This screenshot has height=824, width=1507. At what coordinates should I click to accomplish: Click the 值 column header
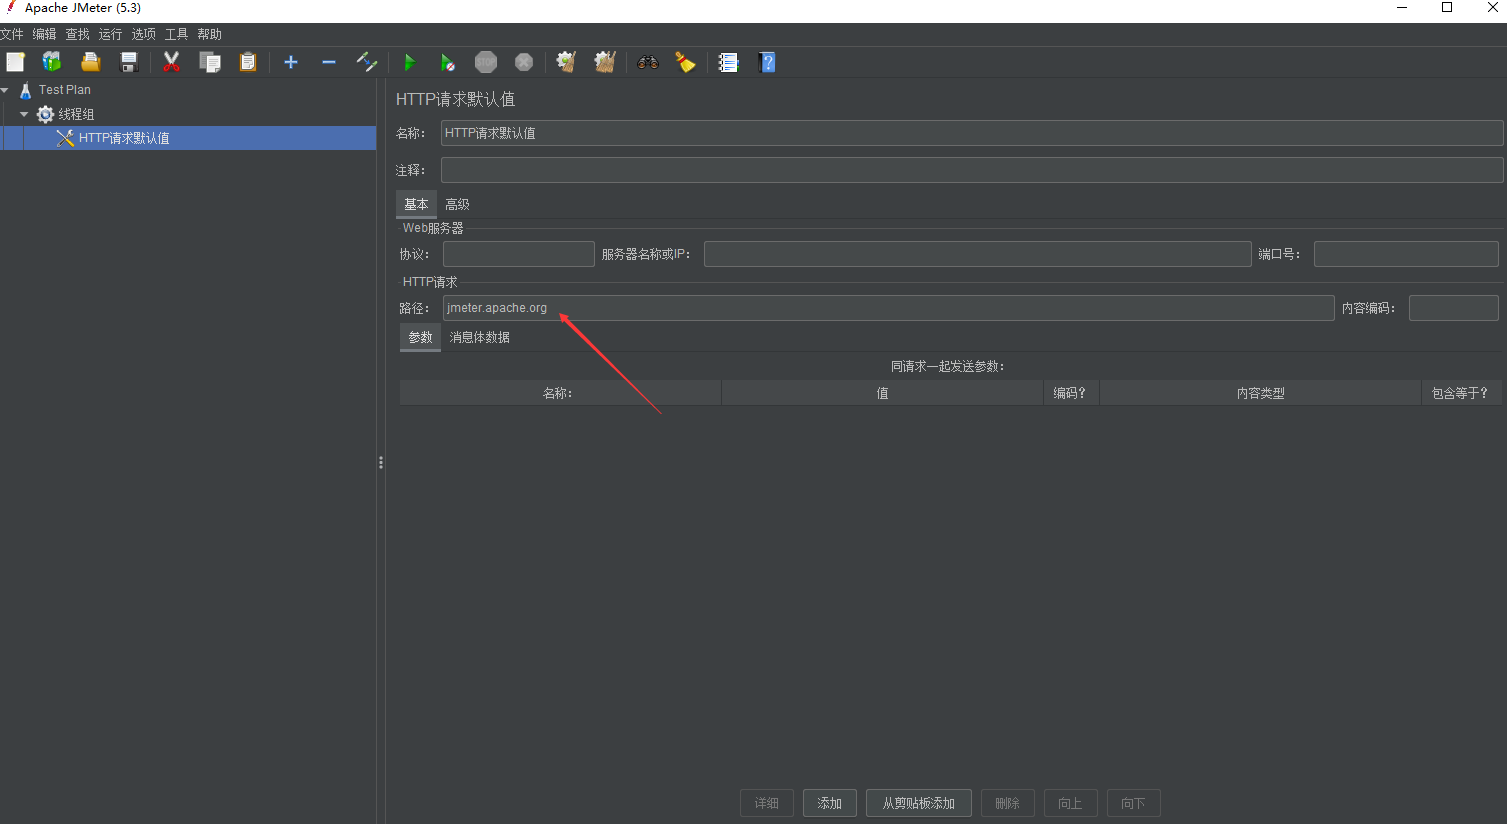pyautogui.click(x=882, y=393)
